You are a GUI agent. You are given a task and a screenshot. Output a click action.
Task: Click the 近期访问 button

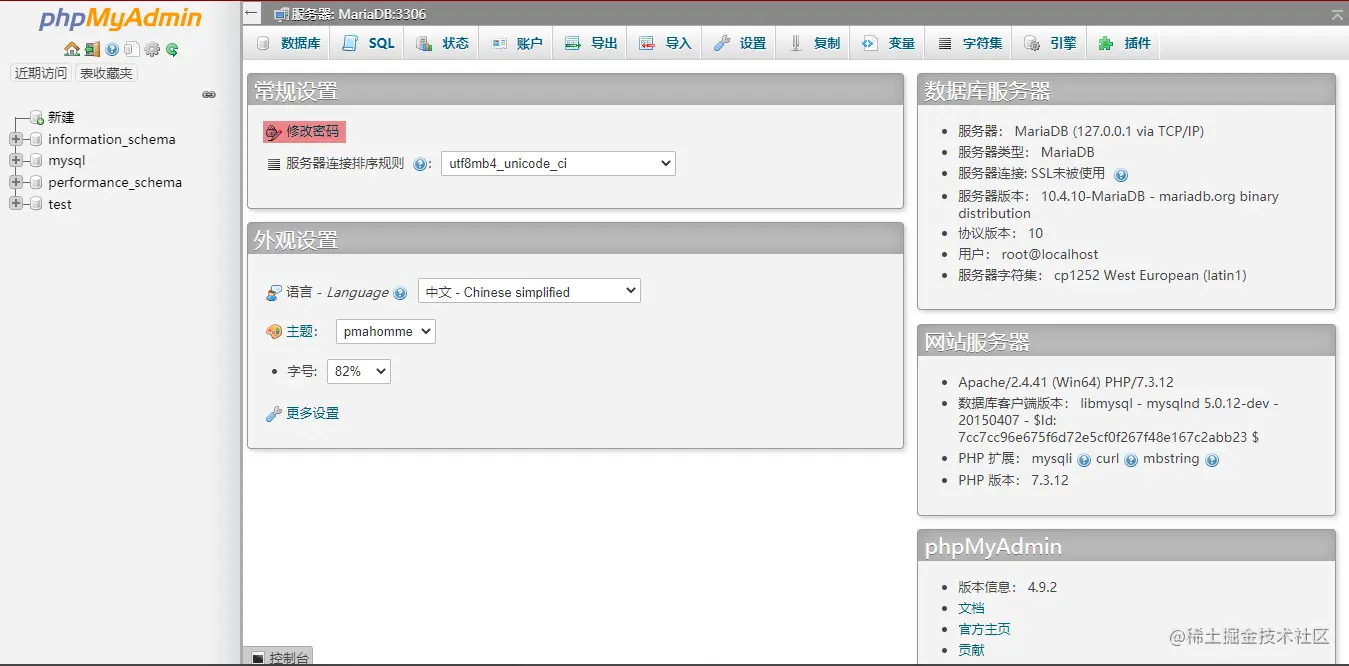point(41,73)
